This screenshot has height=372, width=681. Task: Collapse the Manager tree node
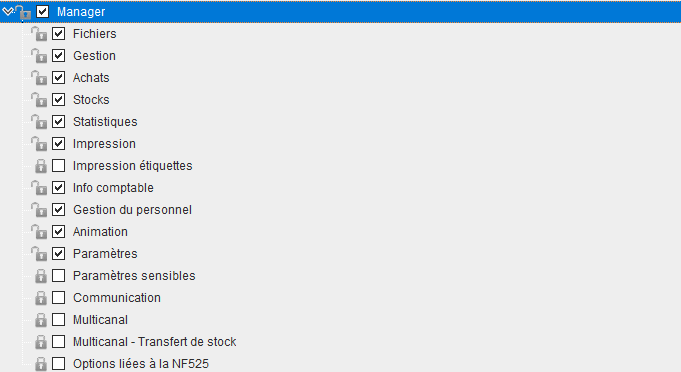(7, 11)
